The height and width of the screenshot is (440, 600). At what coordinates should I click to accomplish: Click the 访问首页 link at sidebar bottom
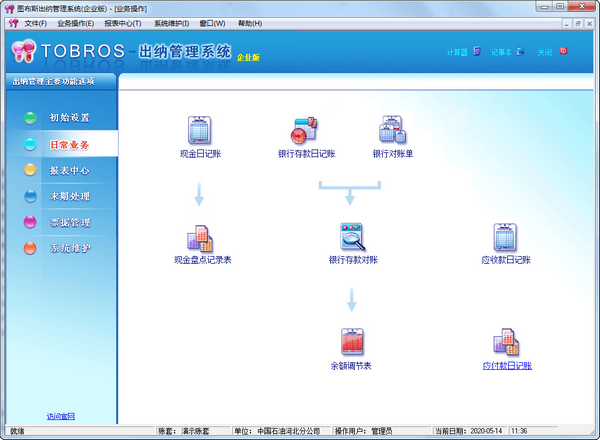point(60,415)
